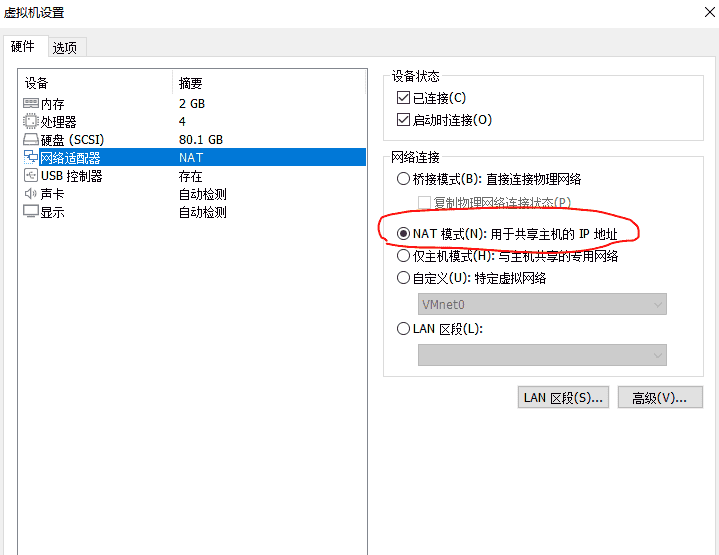The image size is (719, 555).
Task: Toggle the 已连接(C) checkbox
Action: click(x=403, y=98)
